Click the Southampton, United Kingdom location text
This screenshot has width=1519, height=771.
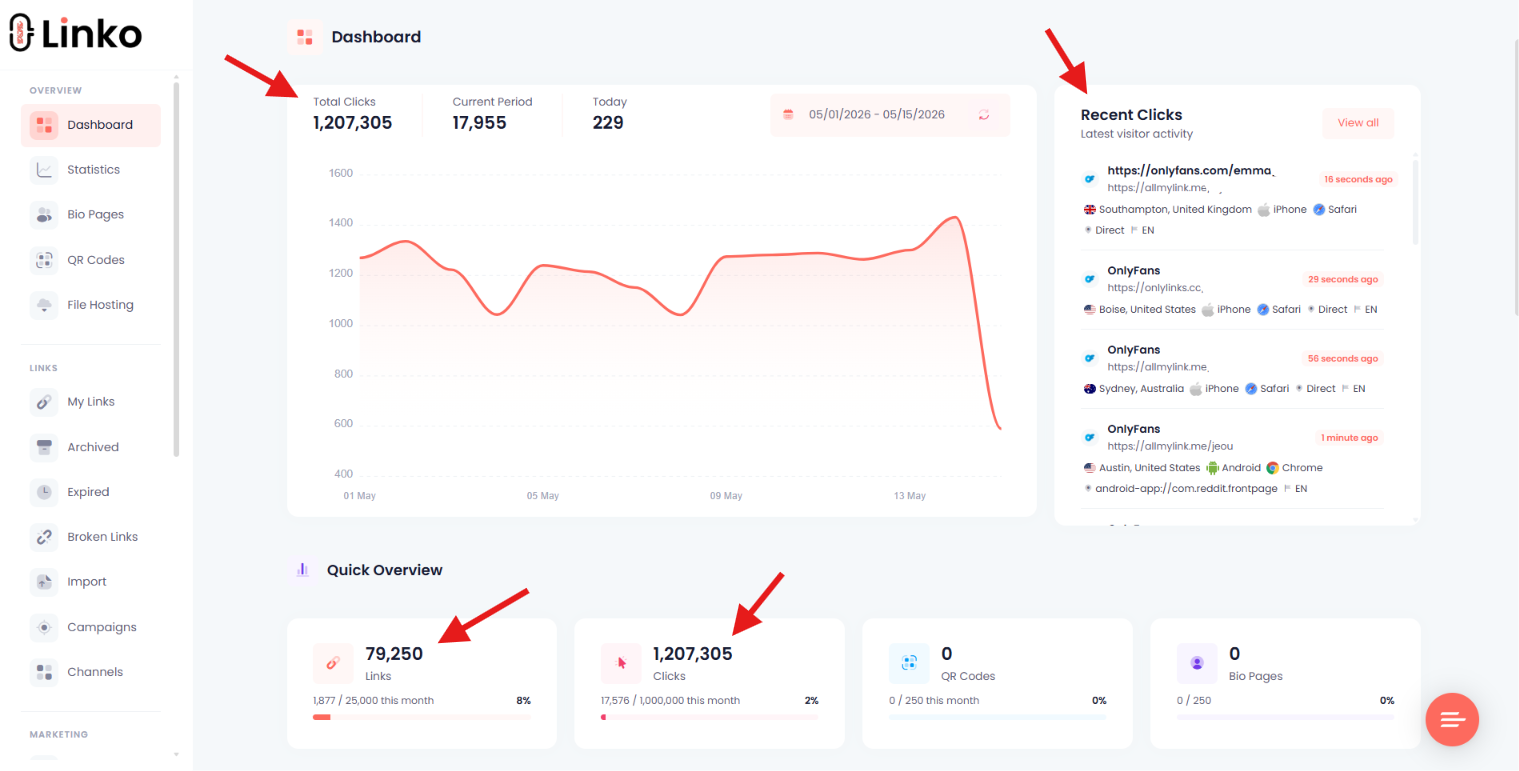click(1175, 210)
